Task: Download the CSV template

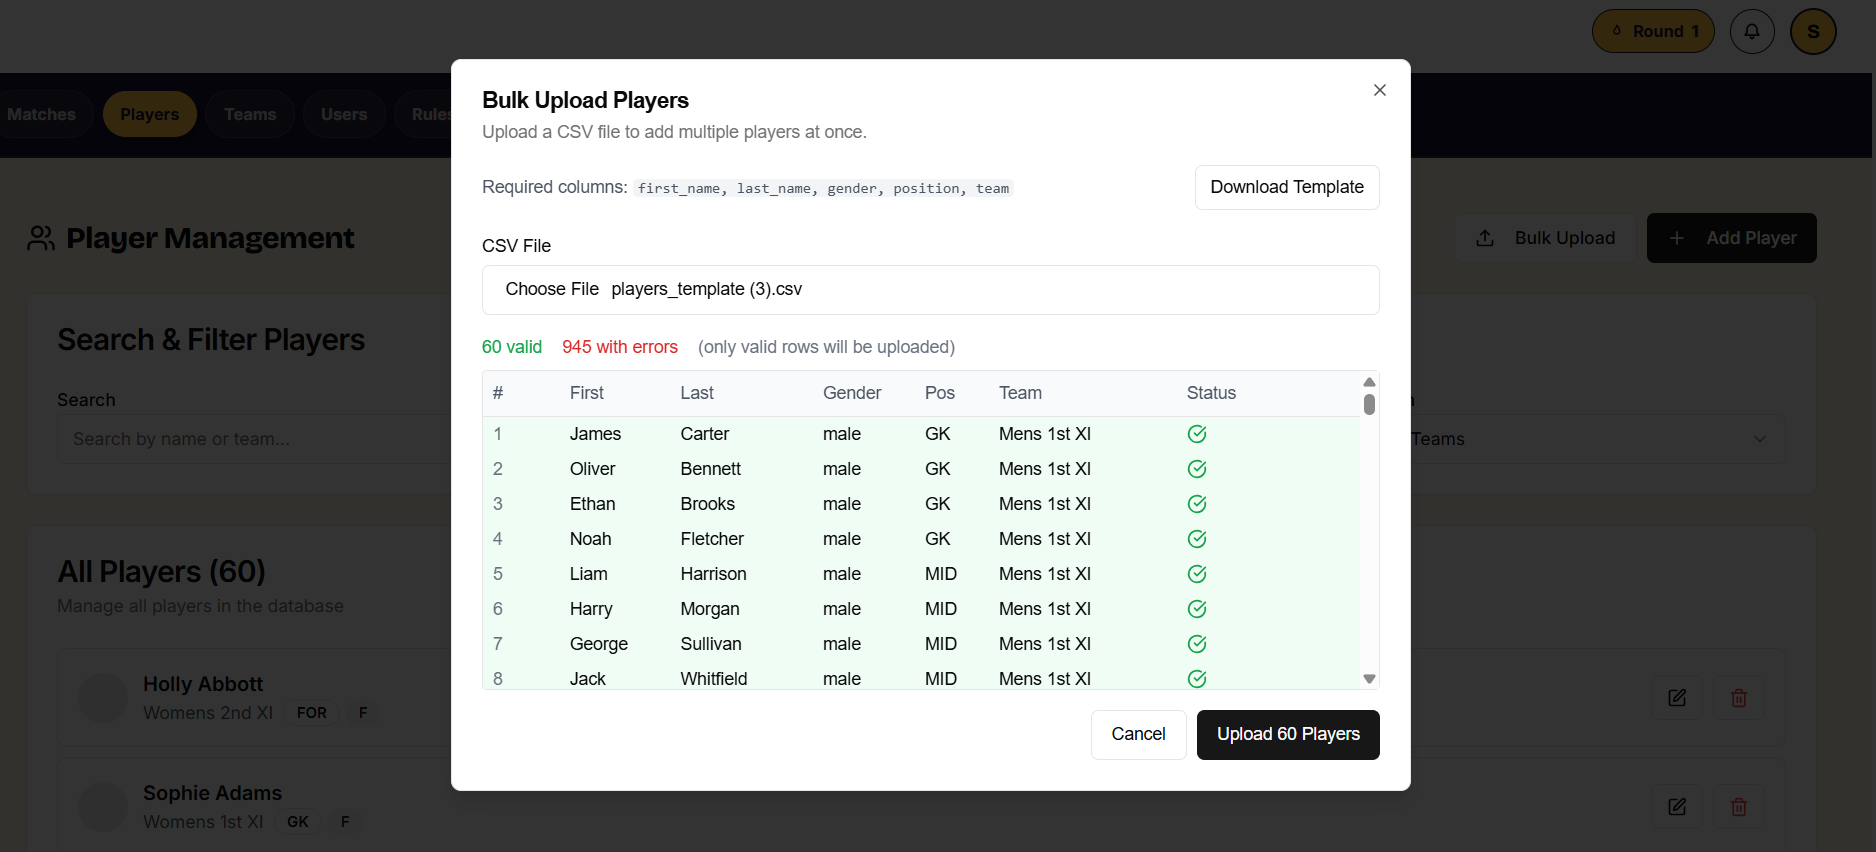Action: coord(1287,187)
